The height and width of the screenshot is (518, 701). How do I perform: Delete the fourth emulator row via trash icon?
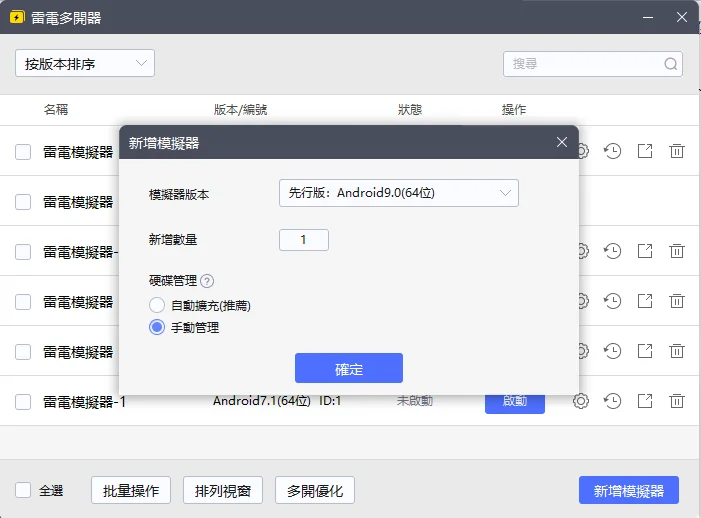click(x=677, y=301)
